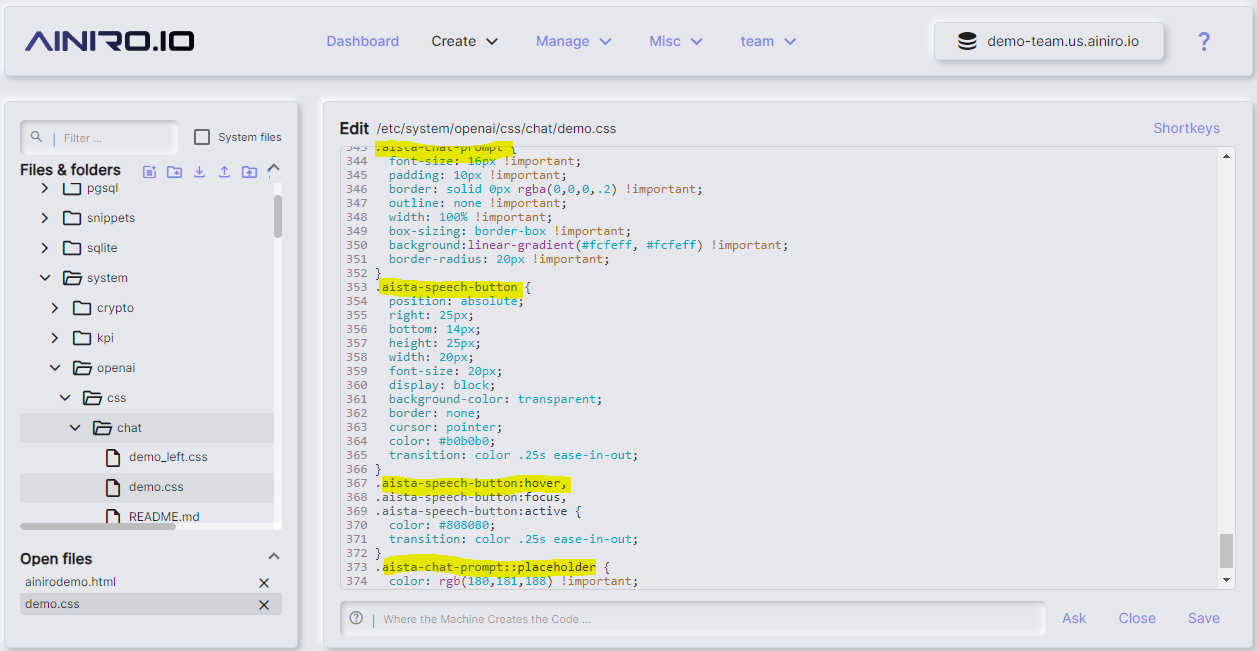Screen dimensions: 1257x651
Task: Click the kpi folder icon
Action: 82,337
